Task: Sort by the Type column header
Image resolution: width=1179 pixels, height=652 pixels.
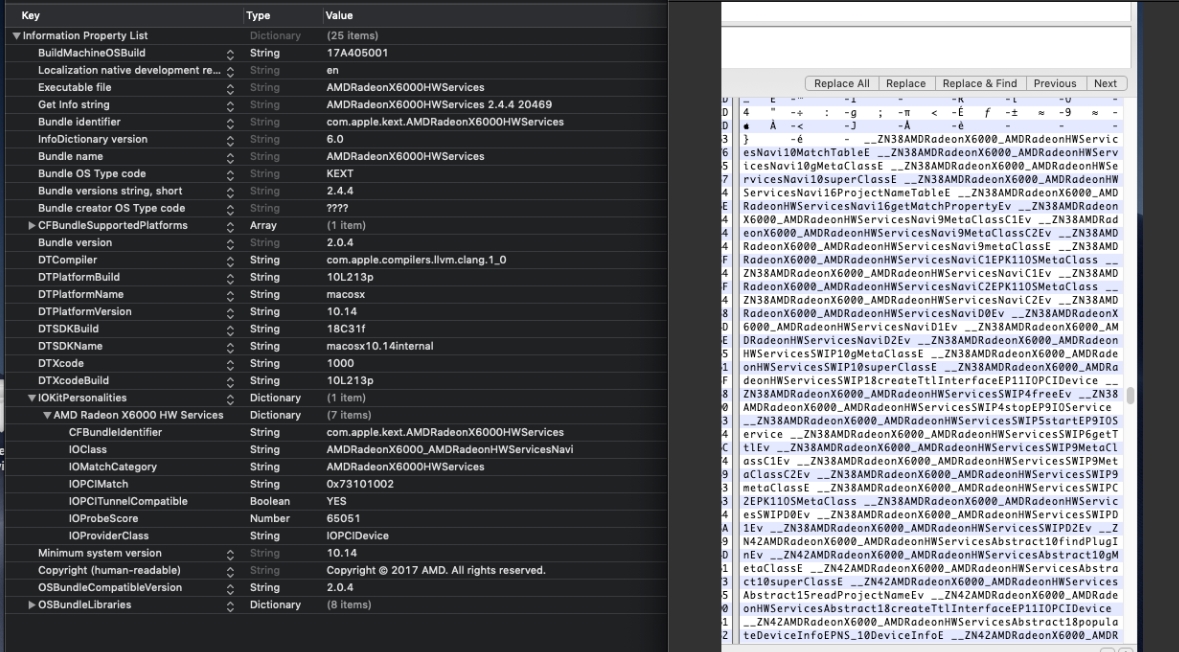Action: tap(258, 15)
